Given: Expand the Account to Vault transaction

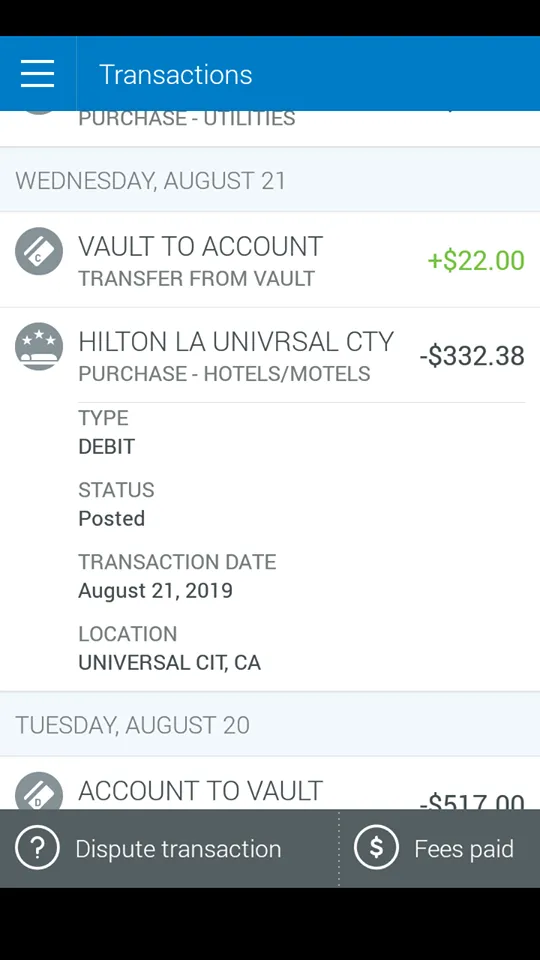Looking at the screenshot, I should [x=270, y=784].
